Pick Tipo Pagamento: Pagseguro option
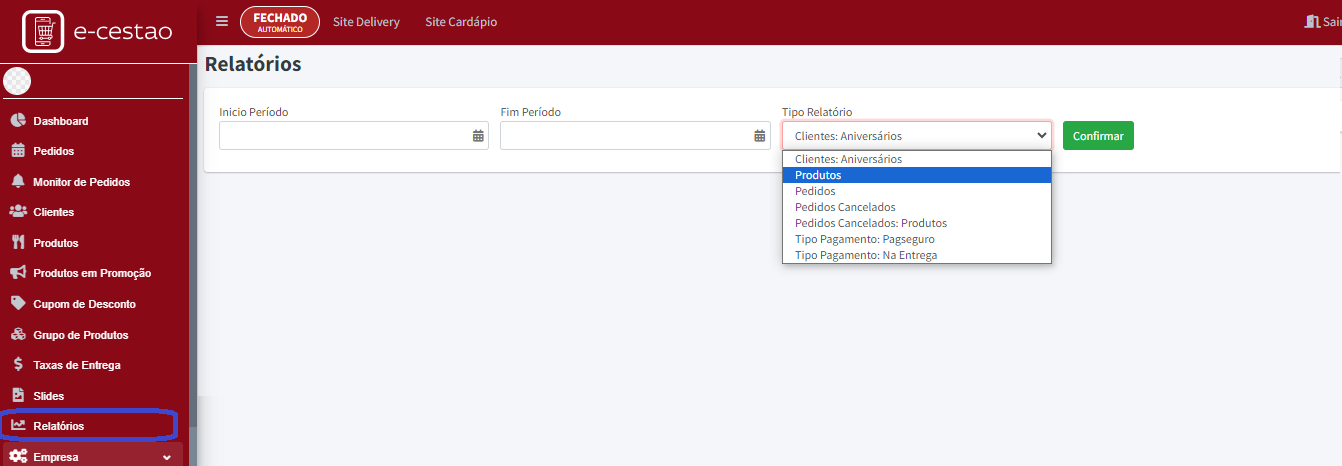 click(917, 239)
